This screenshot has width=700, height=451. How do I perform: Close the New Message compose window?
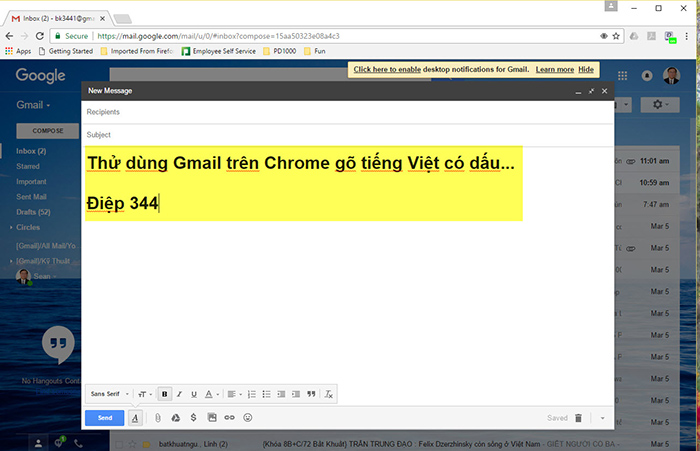click(604, 91)
